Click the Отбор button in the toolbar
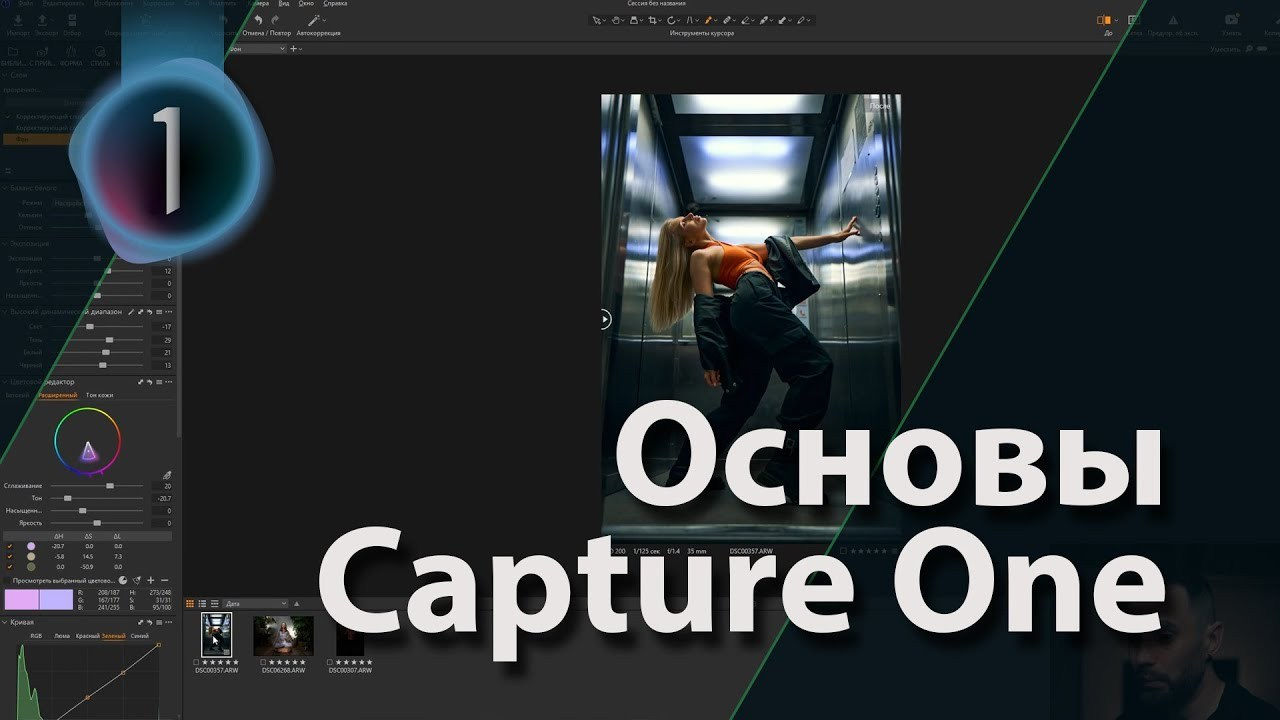Screen dimensions: 1280x720 click(71, 20)
